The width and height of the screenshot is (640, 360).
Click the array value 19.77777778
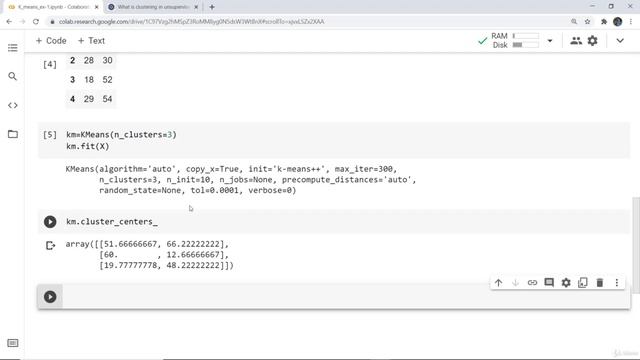click(130, 265)
